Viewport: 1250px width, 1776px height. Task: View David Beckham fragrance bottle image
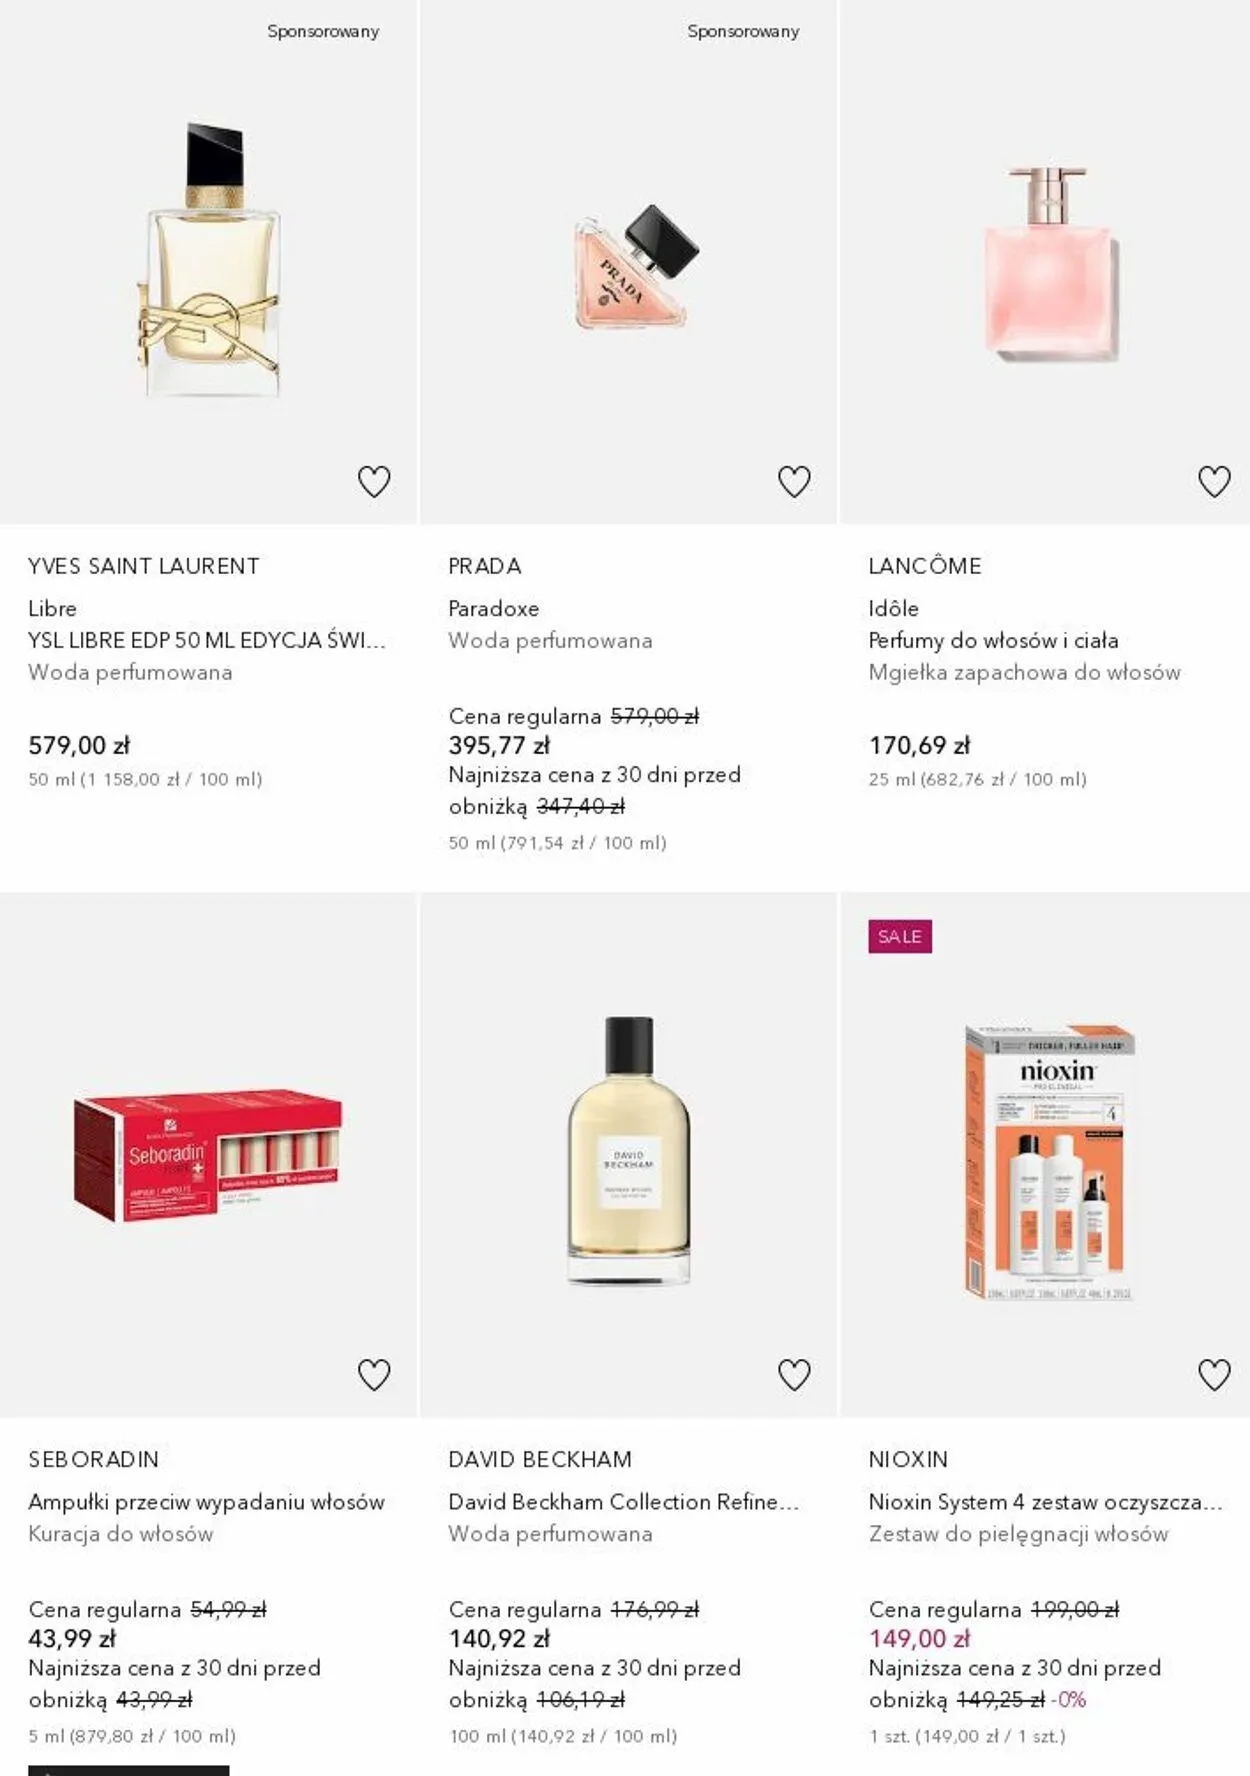[x=629, y=1150]
